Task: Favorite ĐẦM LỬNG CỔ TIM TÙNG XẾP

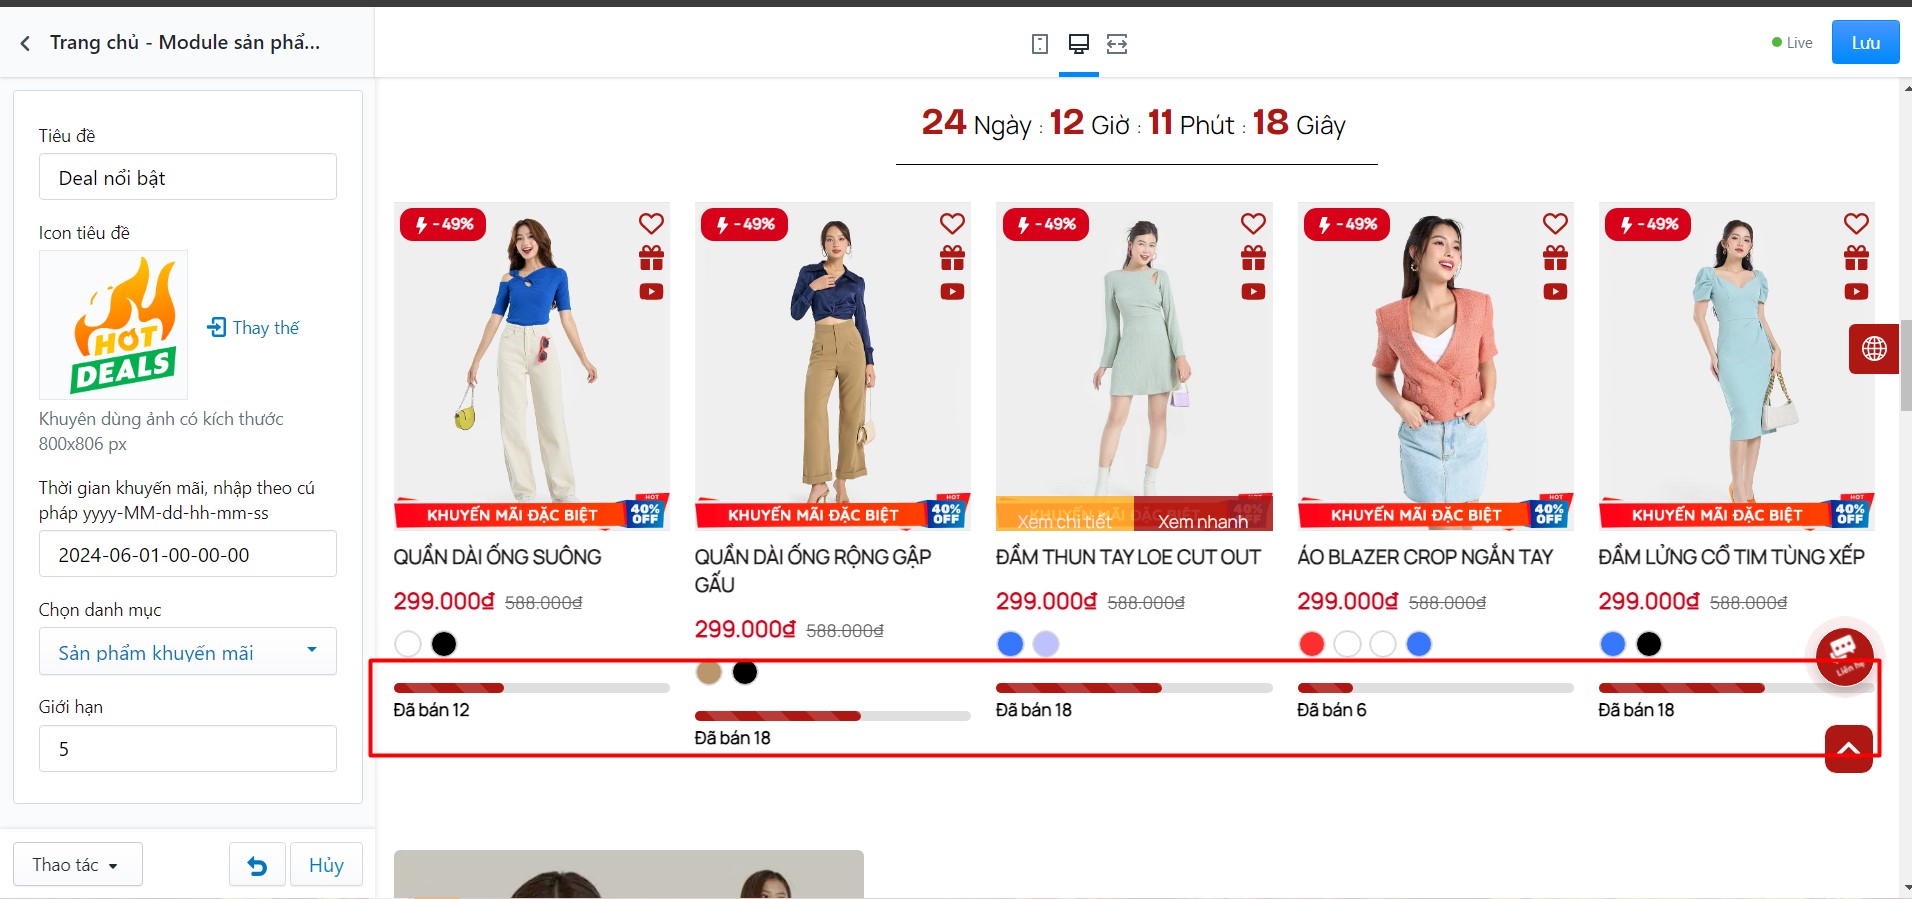Action: [x=1856, y=224]
